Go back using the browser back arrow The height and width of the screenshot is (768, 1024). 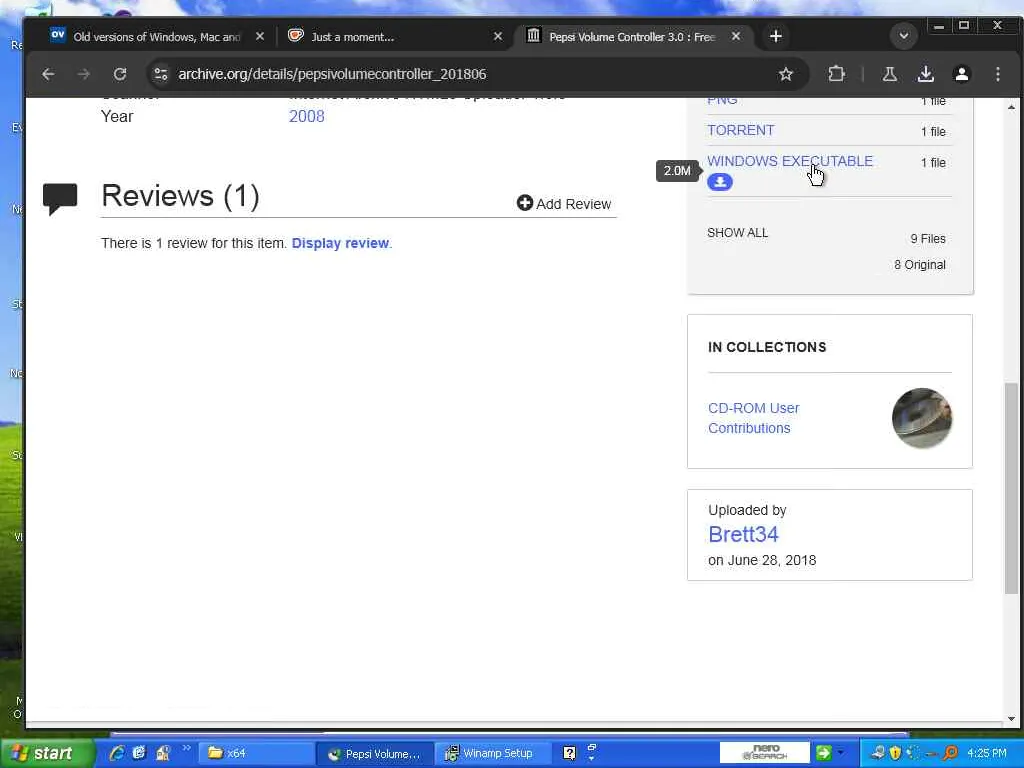click(48, 74)
